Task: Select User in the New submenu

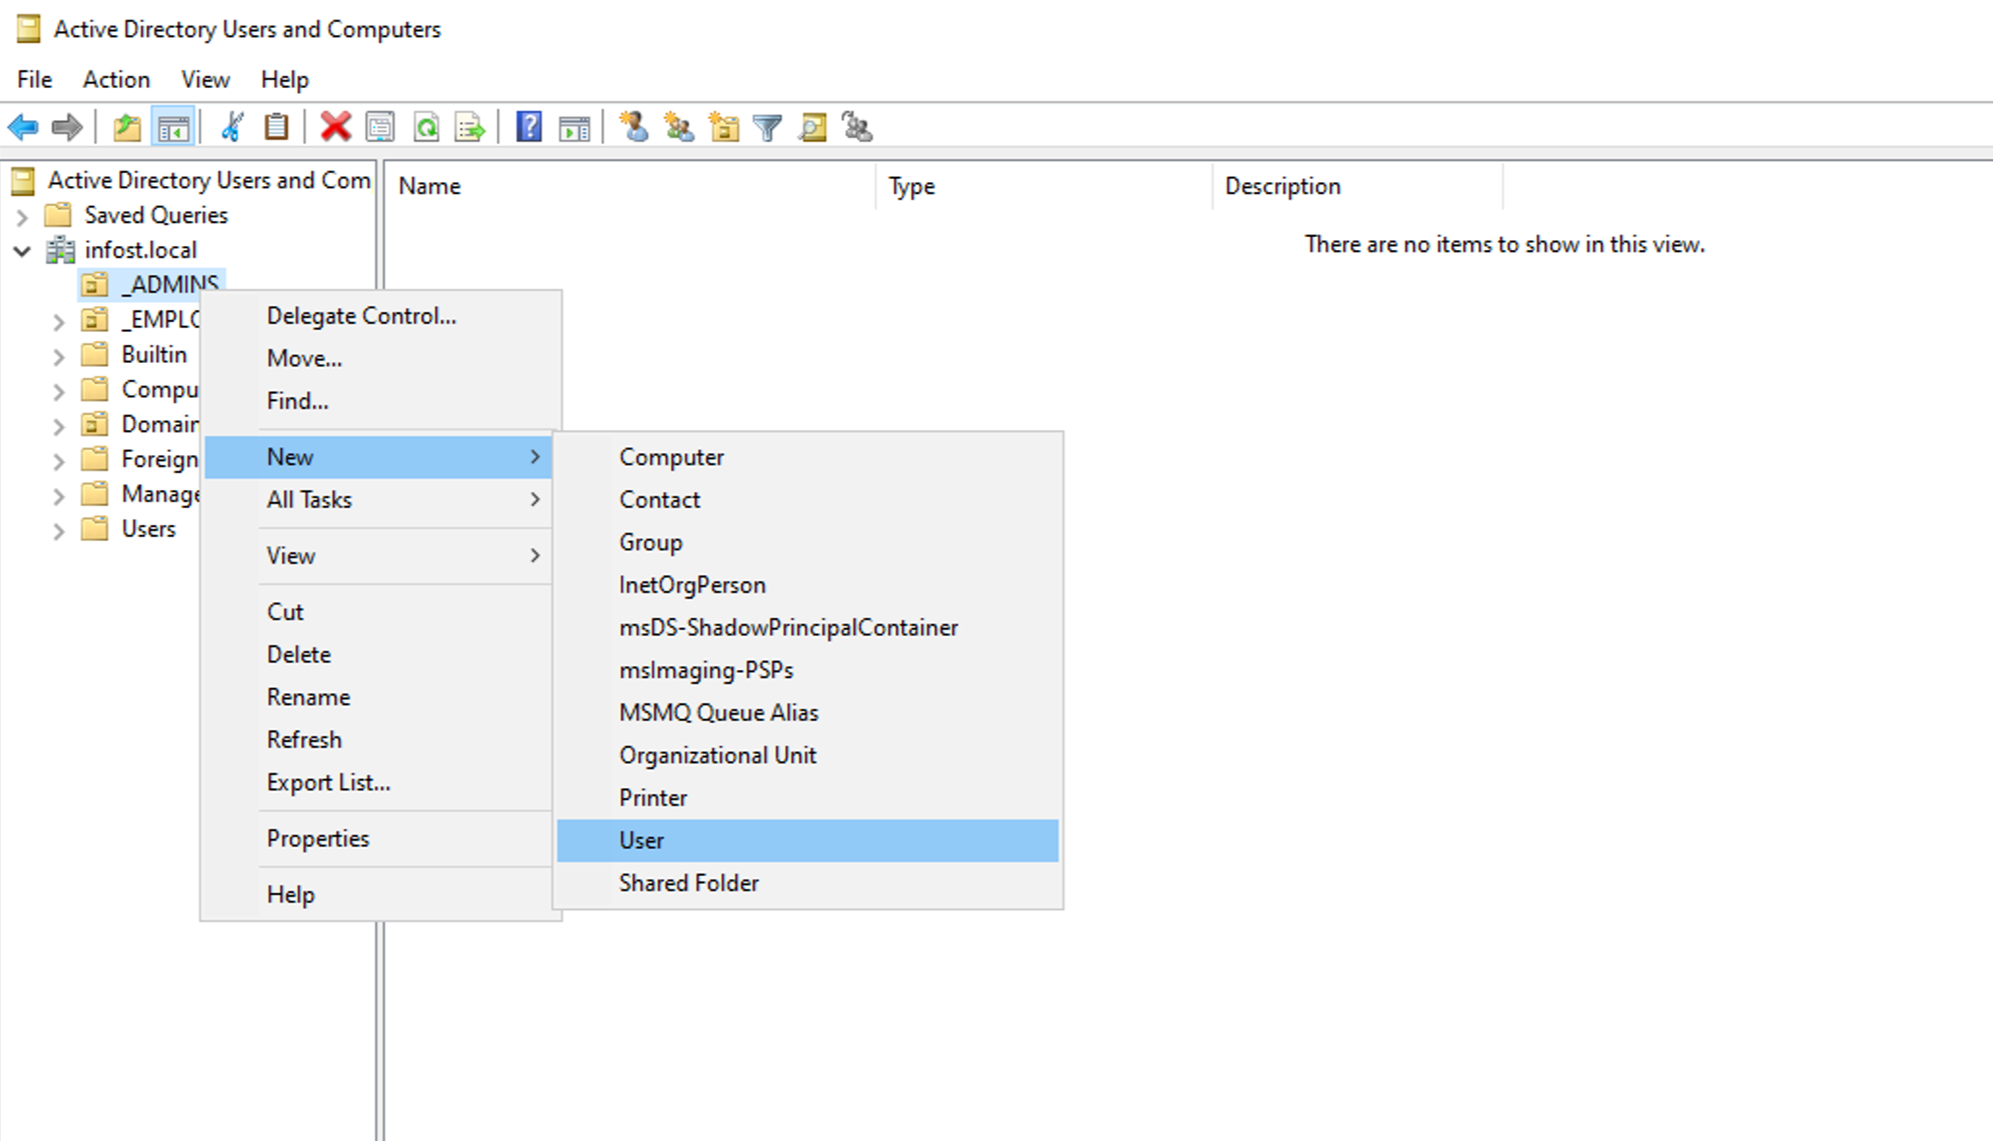Action: click(808, 840)
